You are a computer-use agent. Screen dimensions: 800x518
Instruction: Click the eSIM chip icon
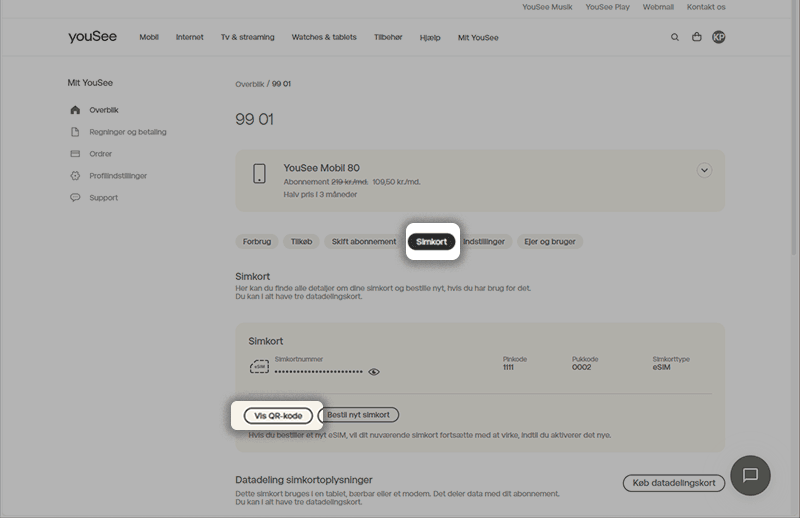click(259, 367)
